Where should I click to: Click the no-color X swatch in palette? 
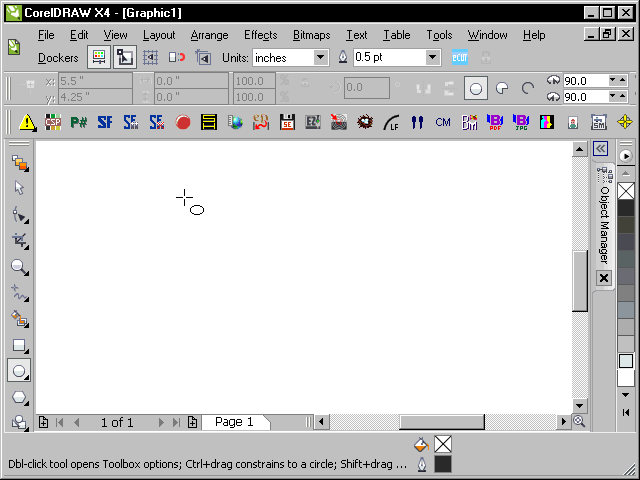626,190
